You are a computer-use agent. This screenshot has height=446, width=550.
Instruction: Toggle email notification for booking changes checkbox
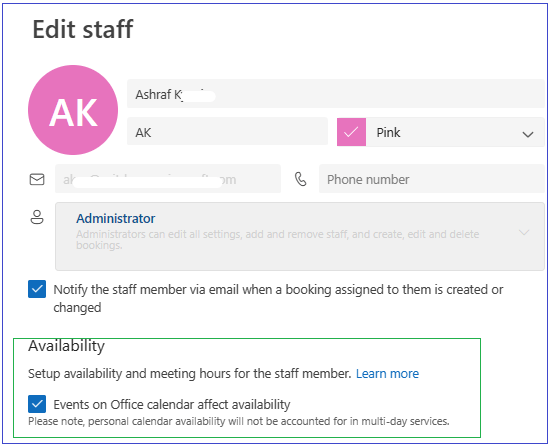tap(37, 289)
